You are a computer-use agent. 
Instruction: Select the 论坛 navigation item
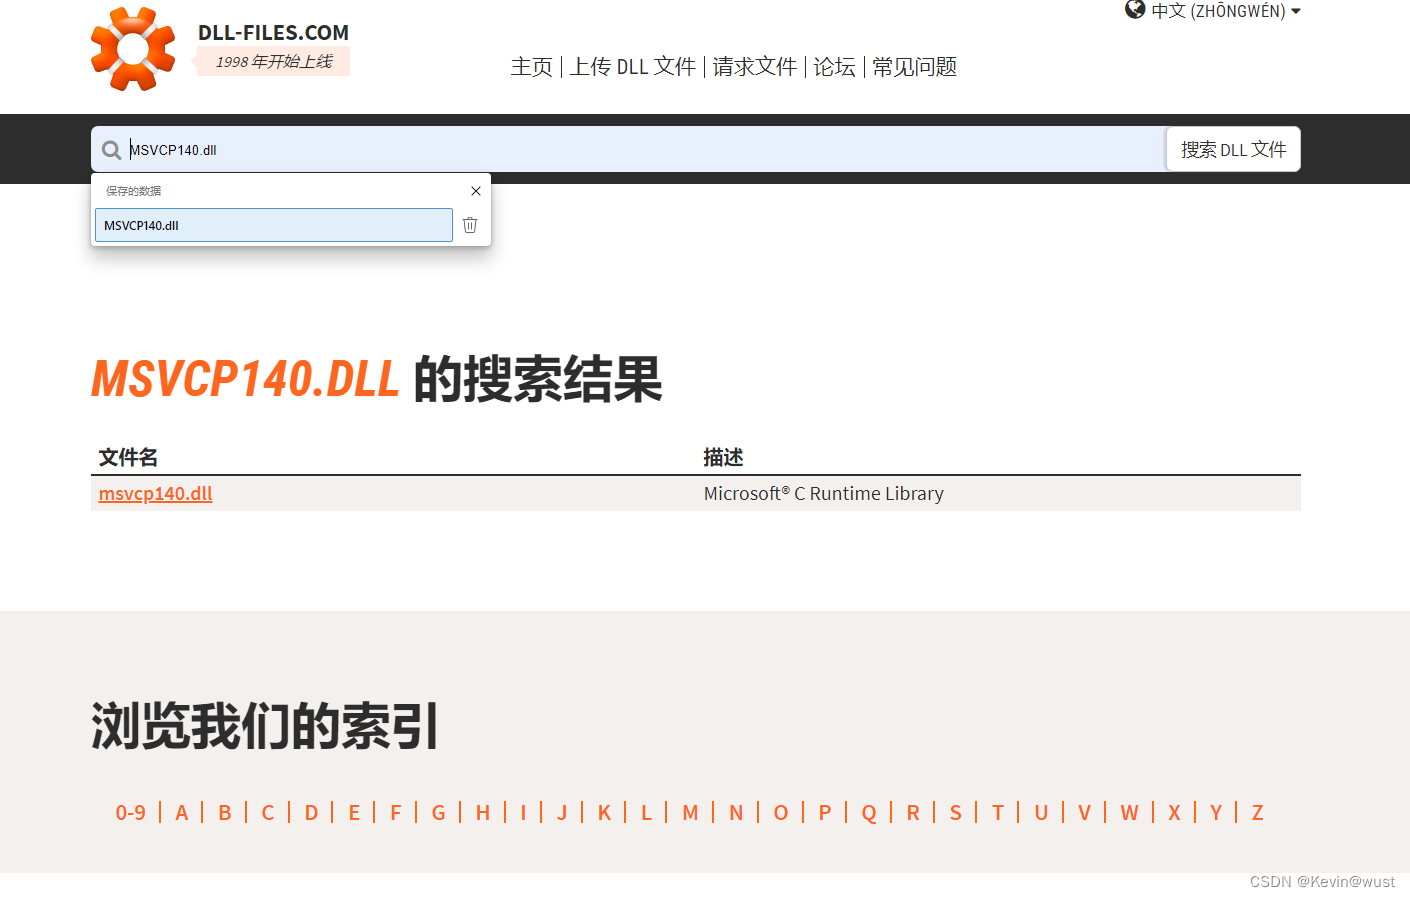[834, 67]
